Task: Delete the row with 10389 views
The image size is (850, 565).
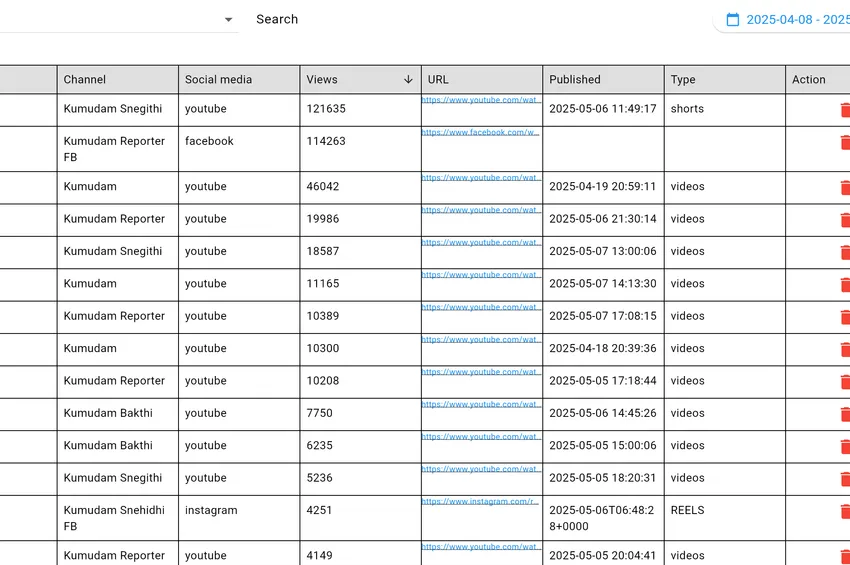Action: (845, 317)
